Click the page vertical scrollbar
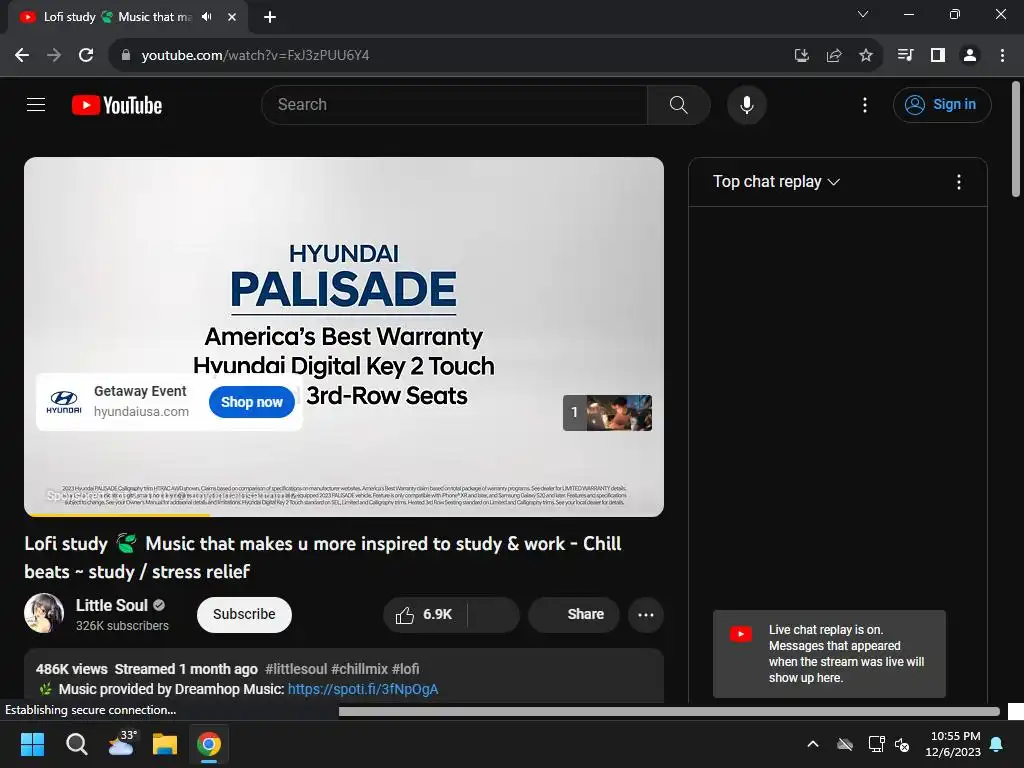The image size is (1024, 768). tap(1016, 138)
